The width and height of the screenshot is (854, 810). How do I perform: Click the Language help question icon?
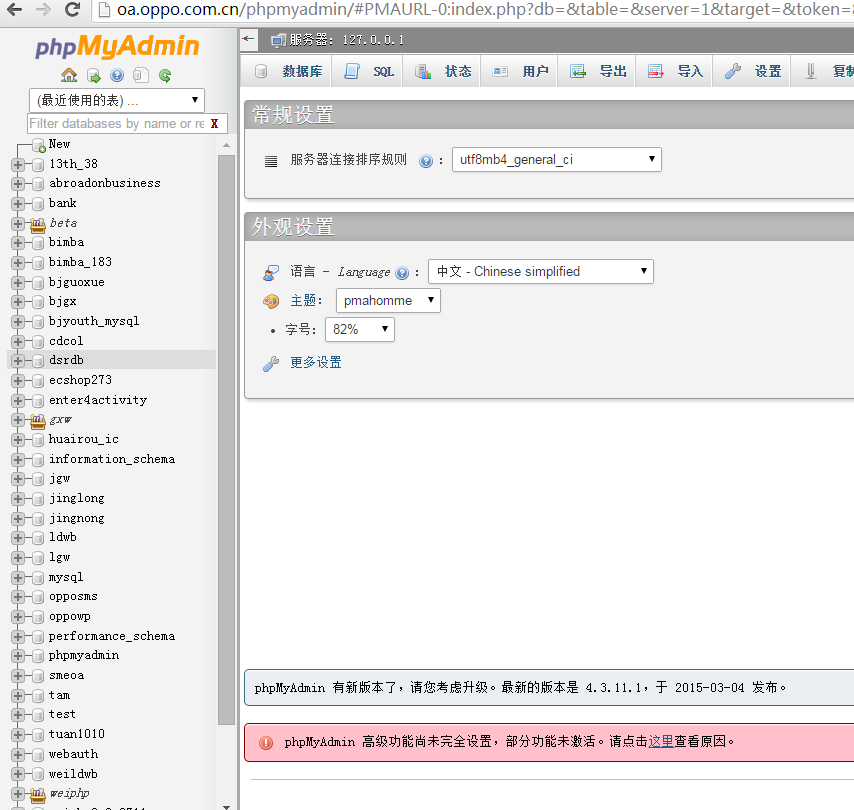[x=402, y=273]
